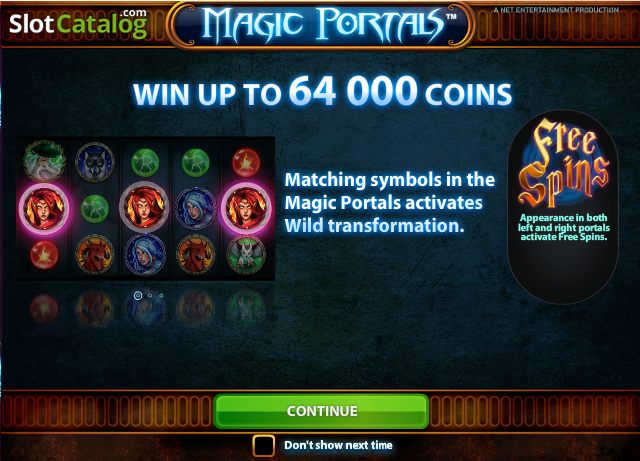The height and width of the screenshot is (461, 640).
Task: Click the owl symbol on fifth reel
Action: point(246,254)
